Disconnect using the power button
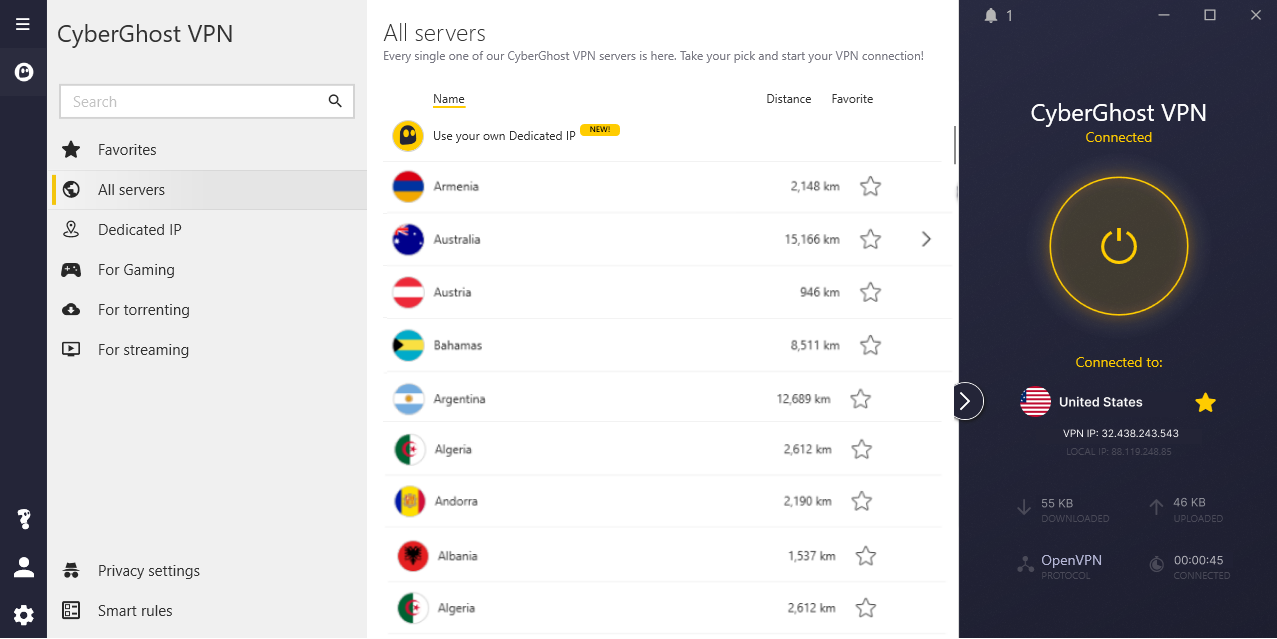 click(x=1118, y=246)
